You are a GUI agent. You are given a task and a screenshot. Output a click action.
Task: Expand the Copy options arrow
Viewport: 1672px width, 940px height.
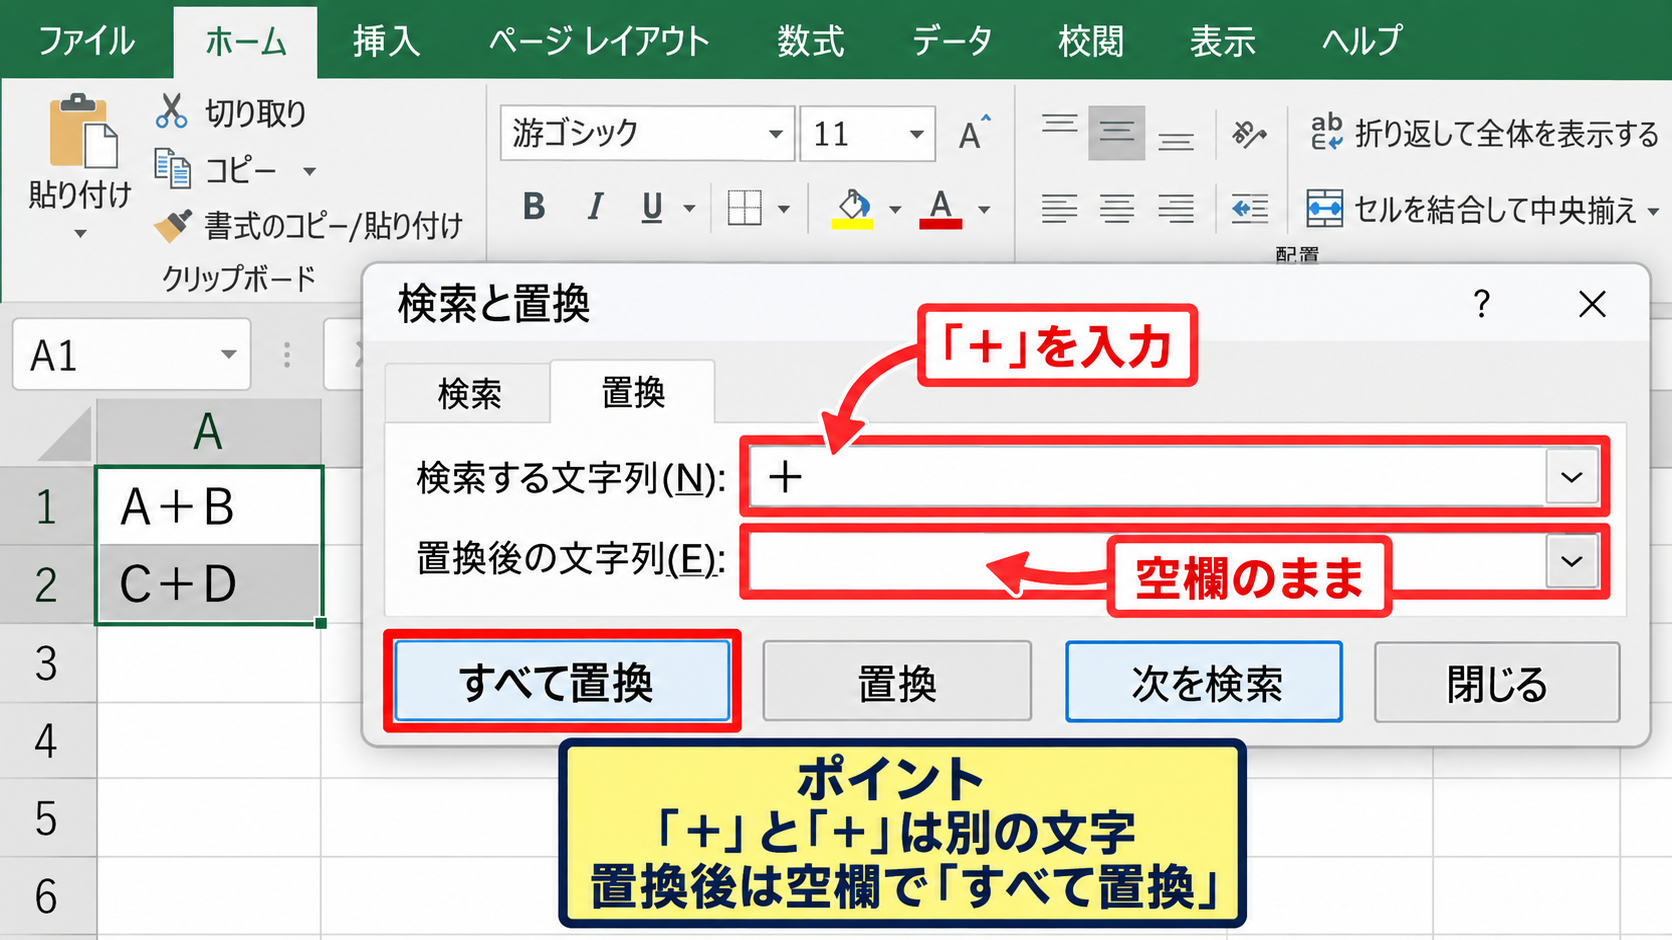pos(310,171)
